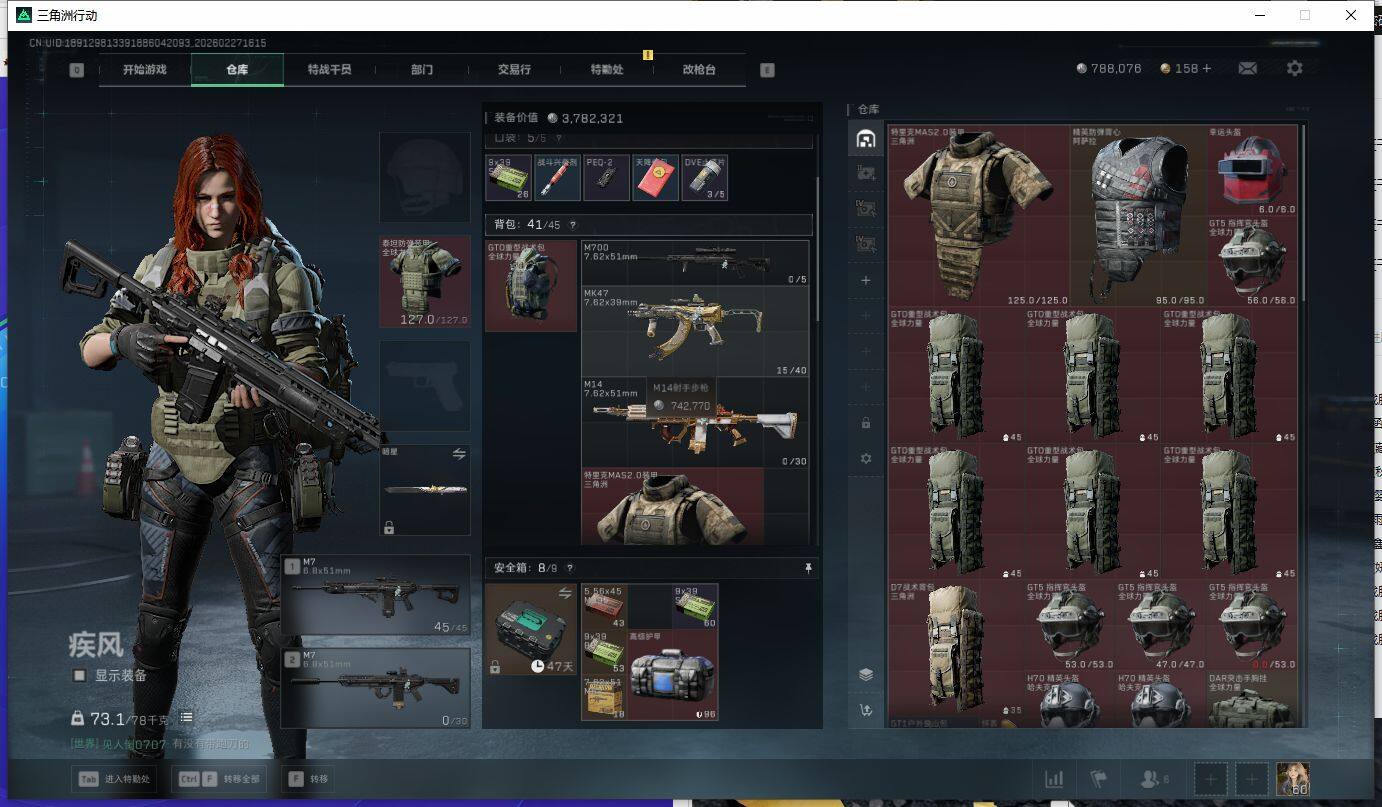Click the 进入特勤处 button

(x=114, y=779)
